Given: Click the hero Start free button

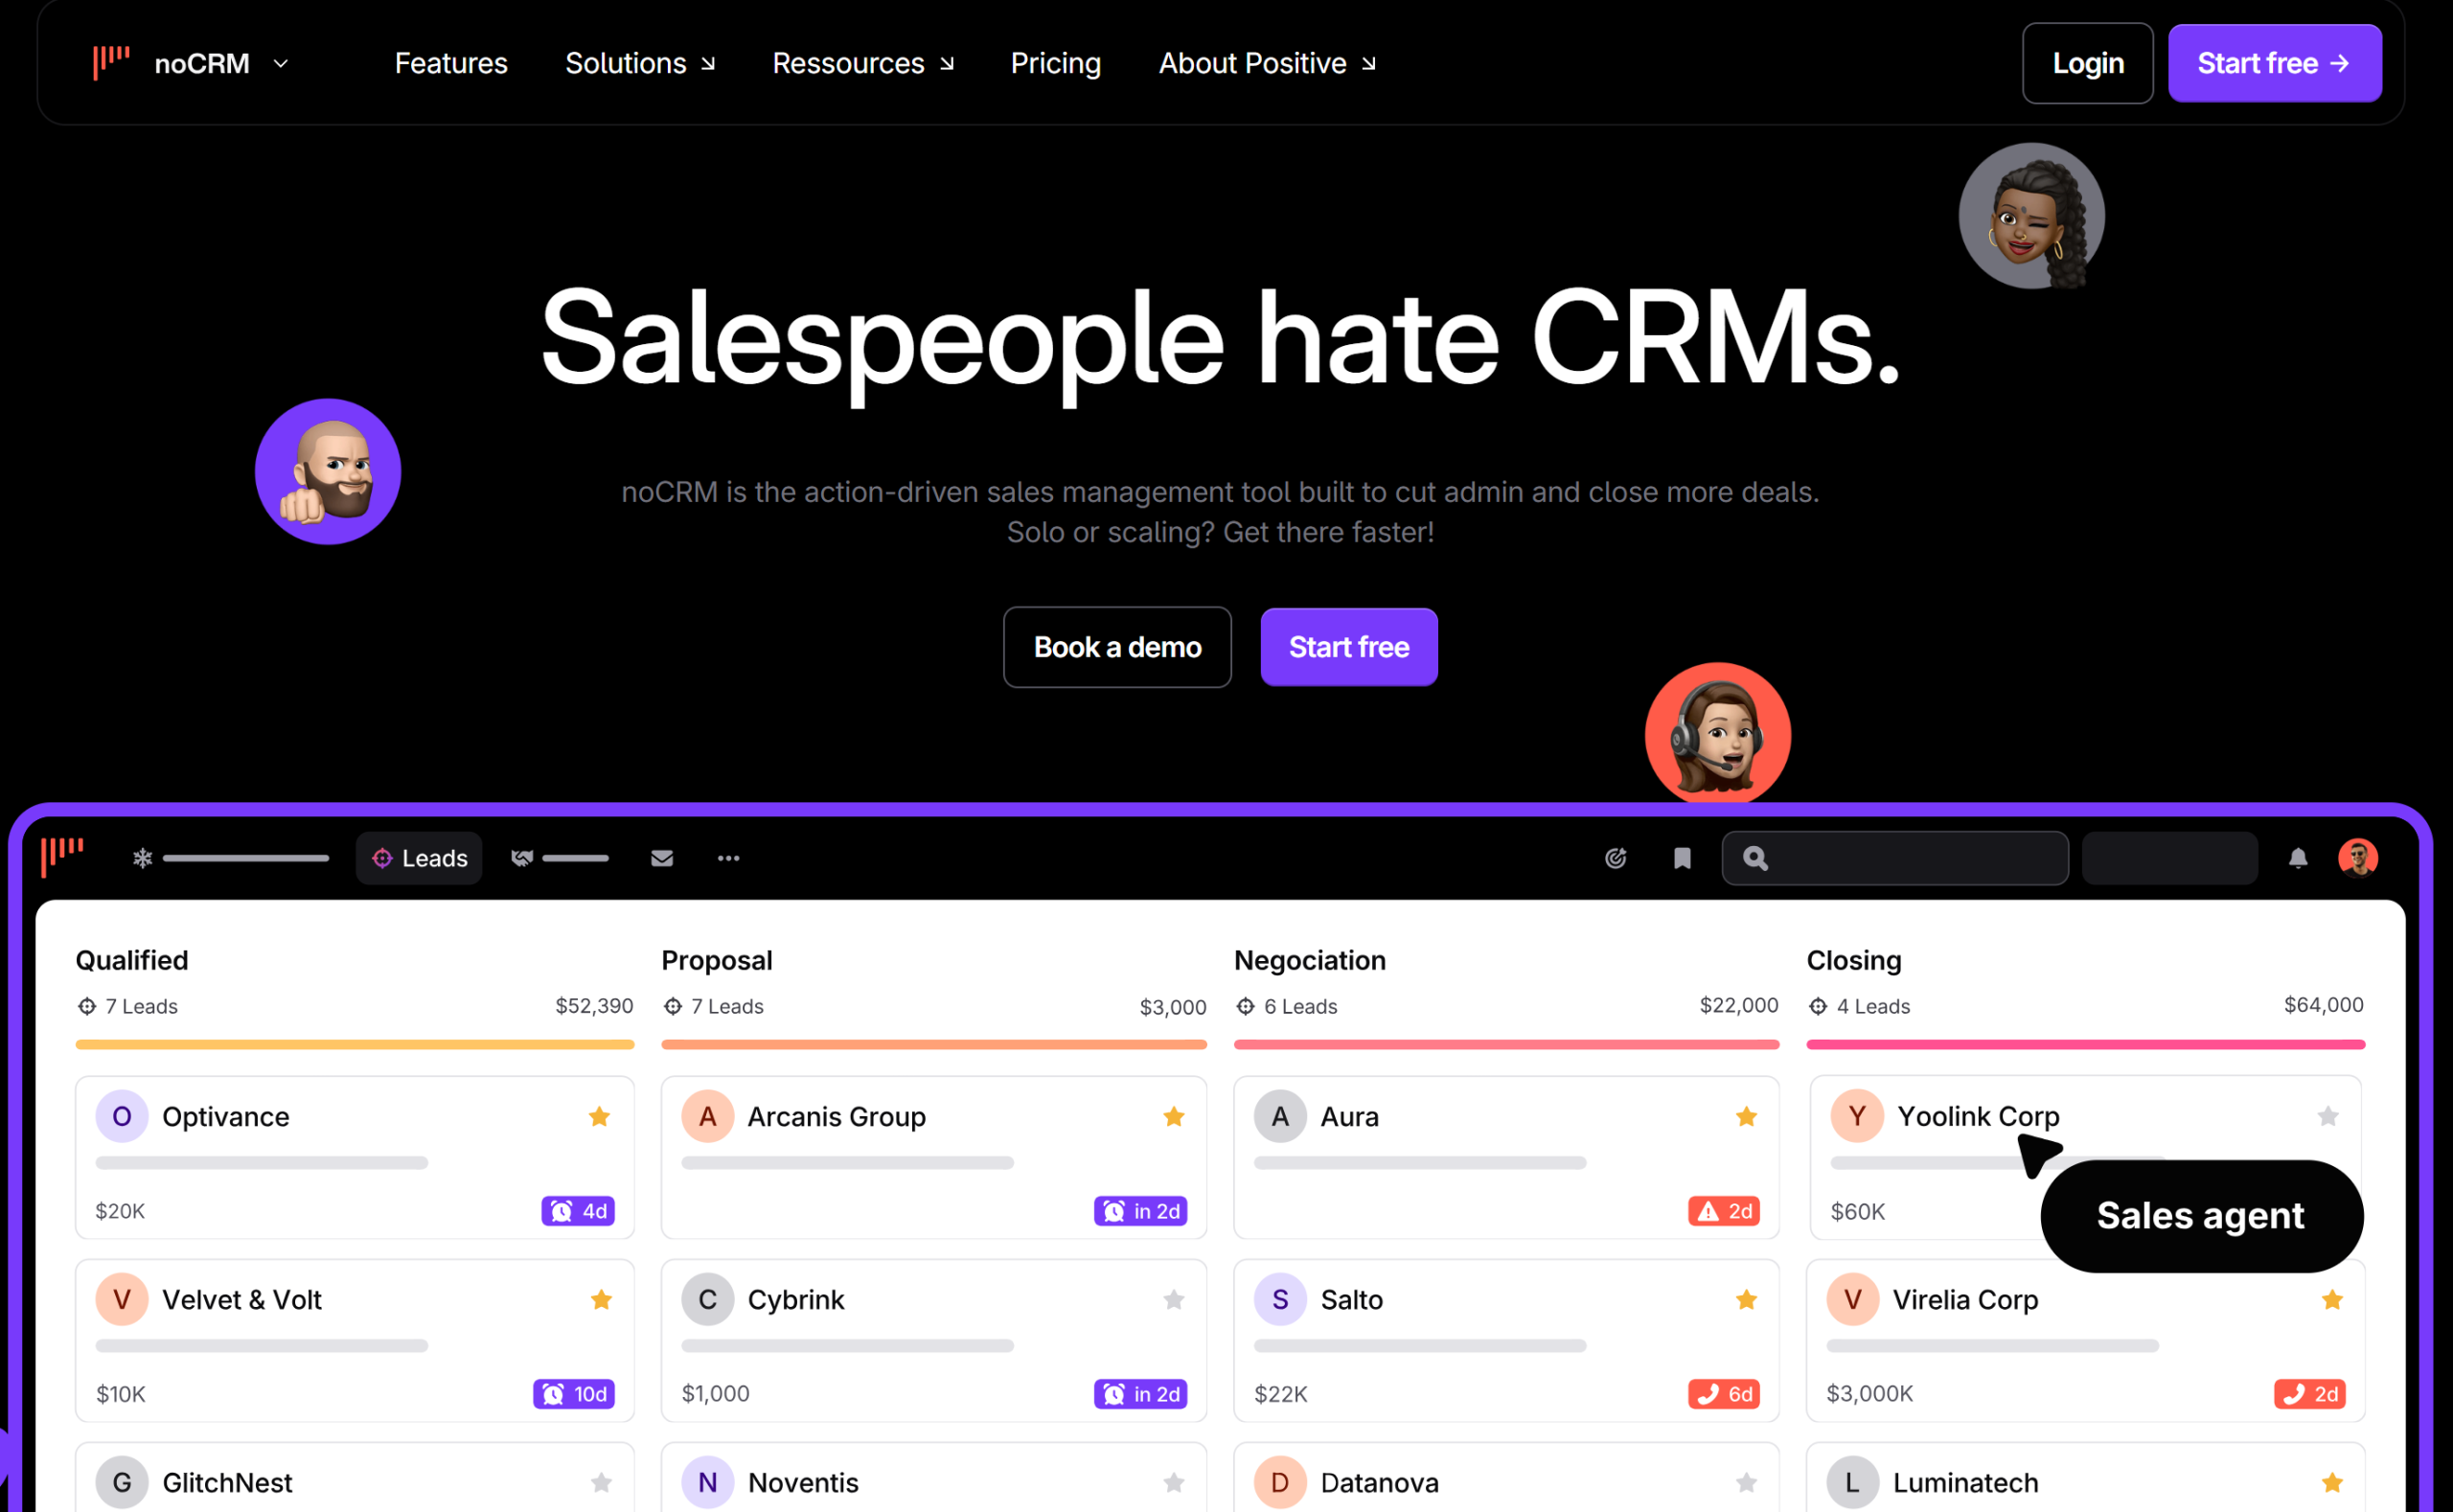Looking at the screenshot, I should coord(1348,647).
